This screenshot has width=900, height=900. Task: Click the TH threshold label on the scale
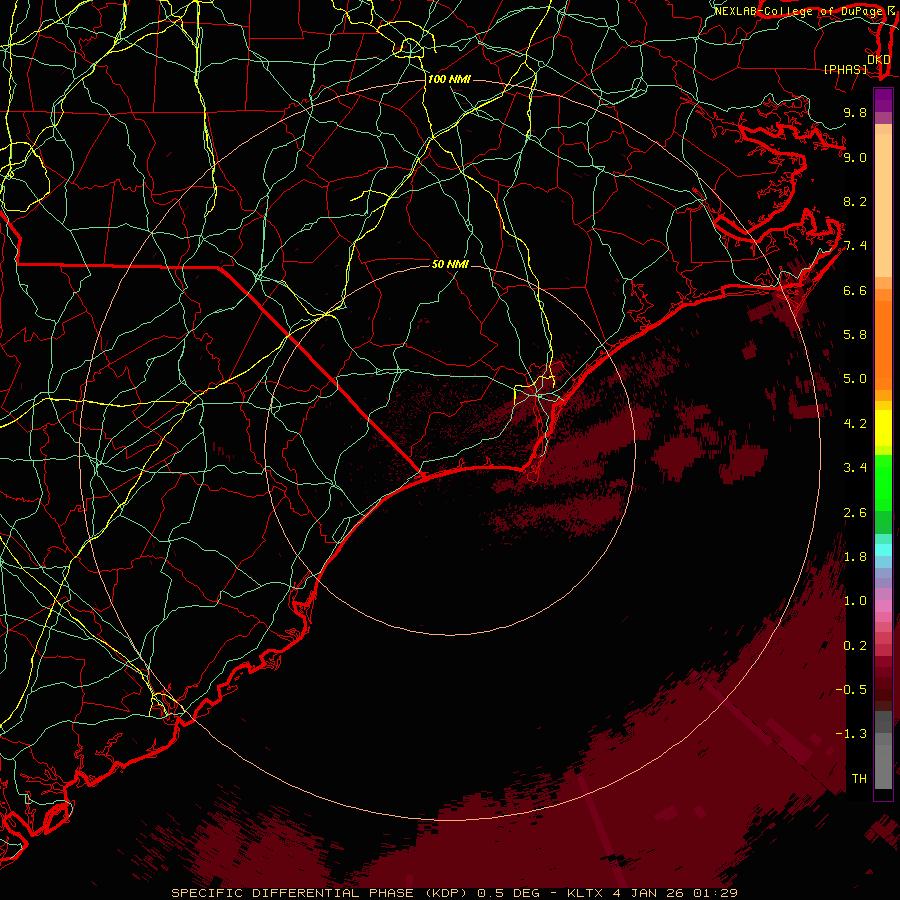859,779
